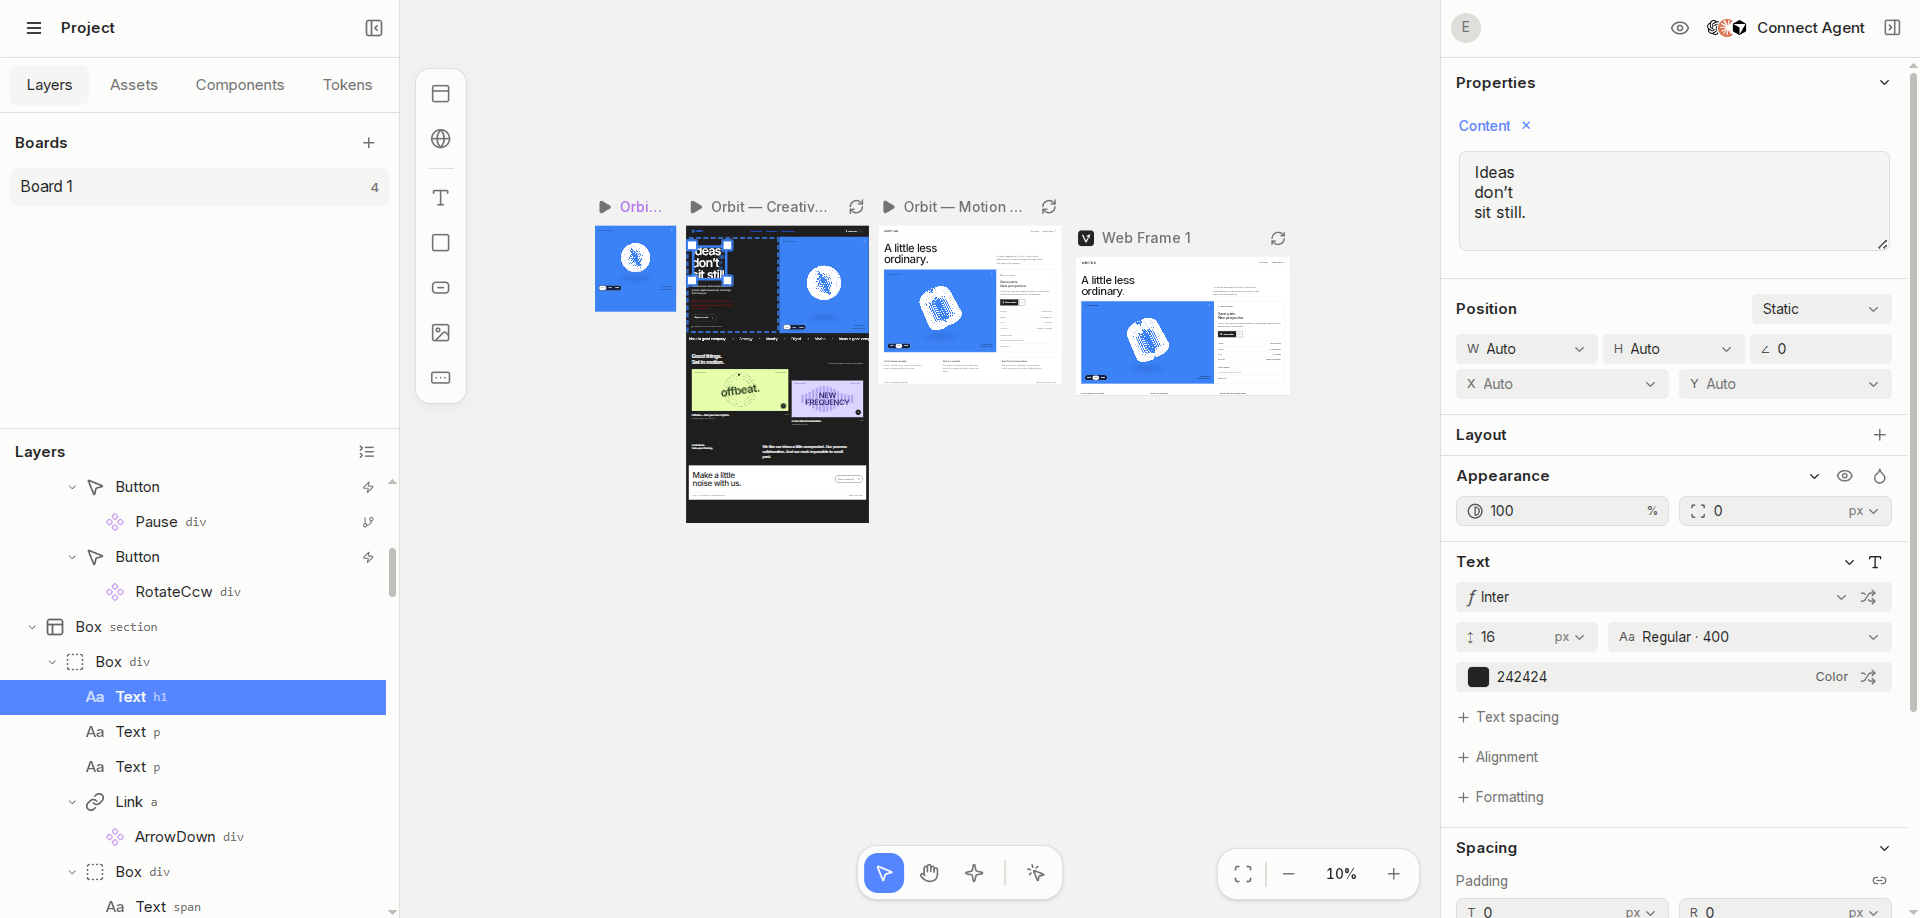Screen dimensions: 1920x918
Task: Collapse the Properties section chevron
Action: coord(1884,83)
